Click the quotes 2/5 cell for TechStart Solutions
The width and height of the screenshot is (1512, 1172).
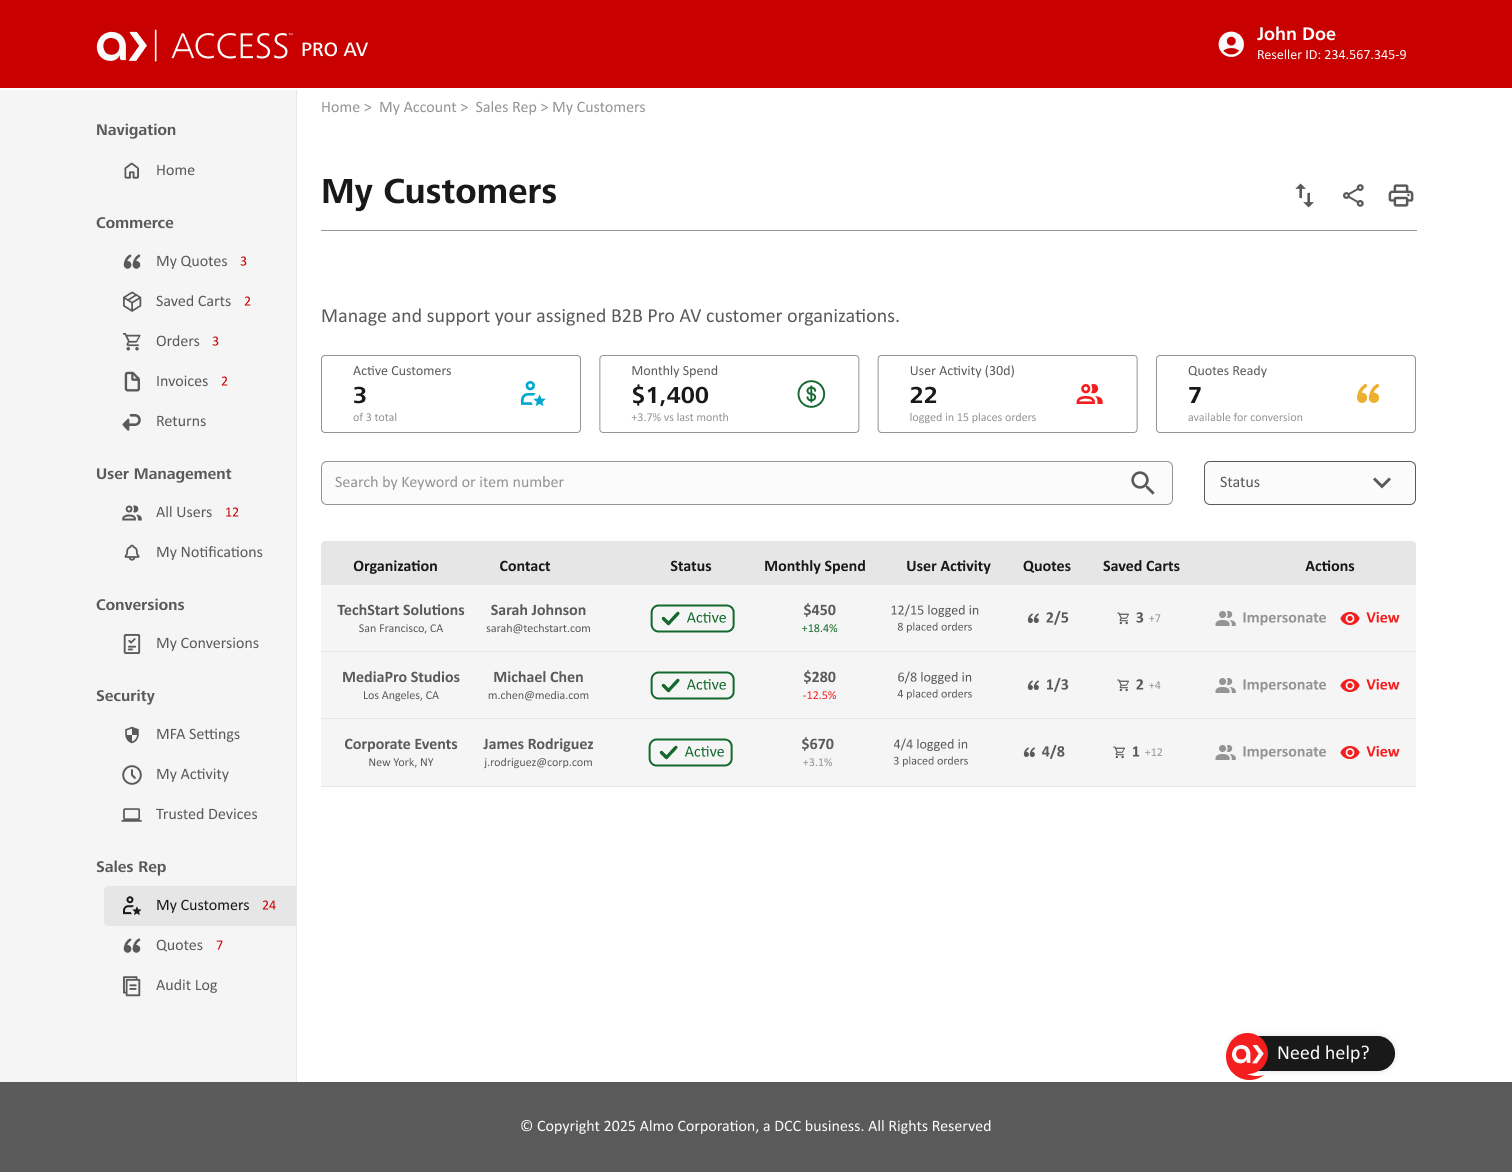(x=1048, y=618)
